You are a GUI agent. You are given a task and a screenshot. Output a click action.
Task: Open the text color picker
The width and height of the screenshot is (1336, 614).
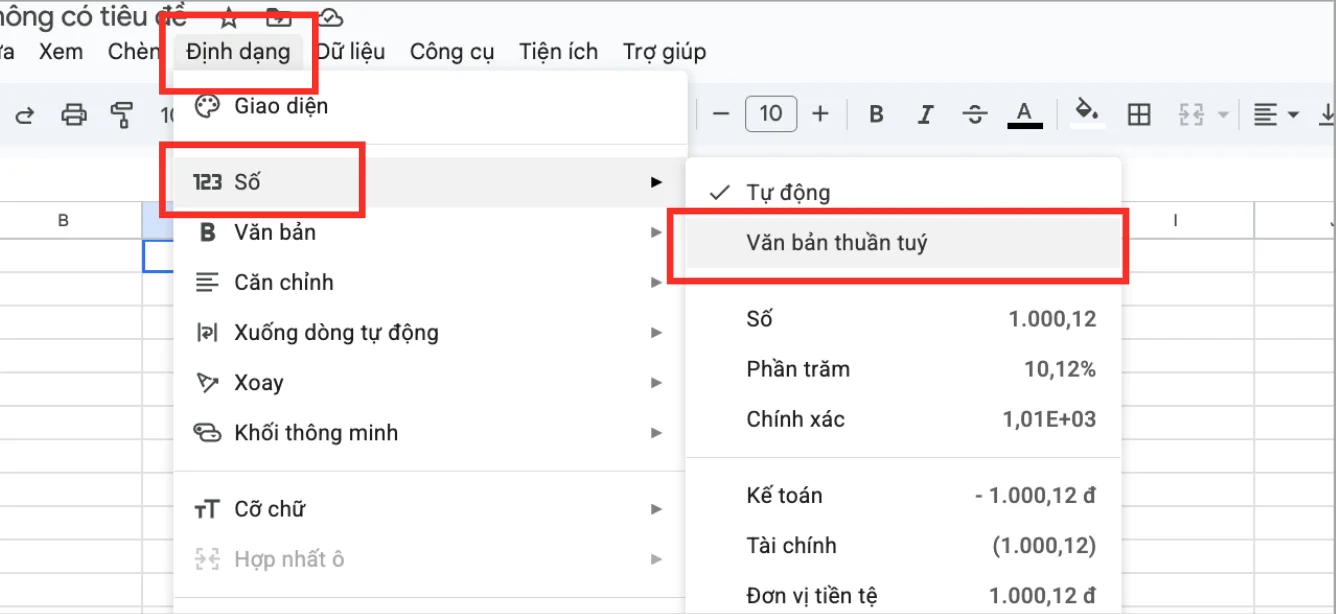coord(1024,115)
